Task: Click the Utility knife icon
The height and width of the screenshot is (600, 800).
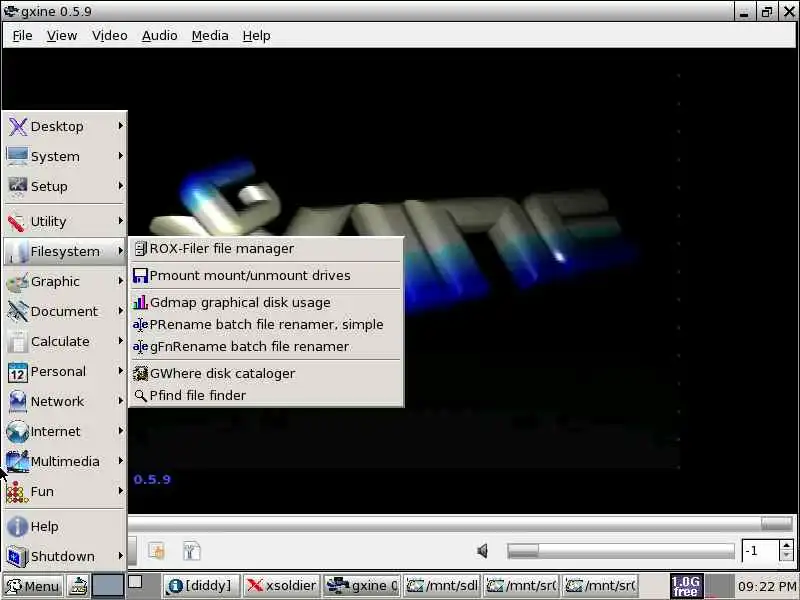Action: (x=16, y=222)
